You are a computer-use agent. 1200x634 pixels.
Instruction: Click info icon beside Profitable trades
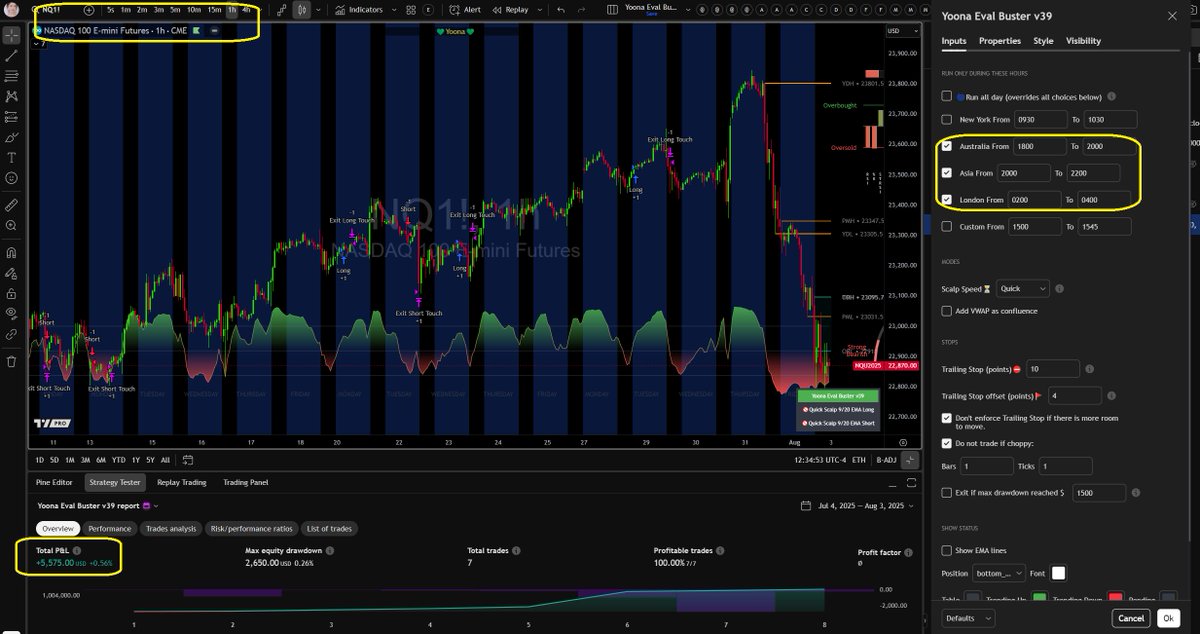point(721,550)
